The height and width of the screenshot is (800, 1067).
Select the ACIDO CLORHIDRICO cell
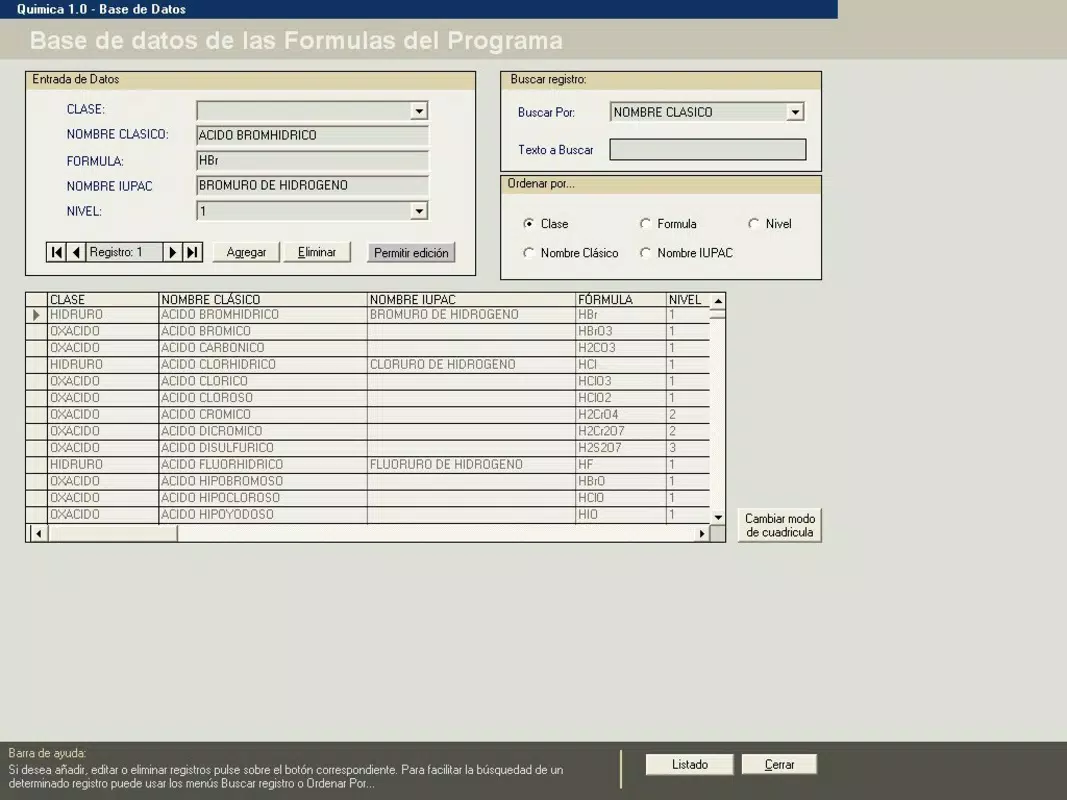pos(263,365)
